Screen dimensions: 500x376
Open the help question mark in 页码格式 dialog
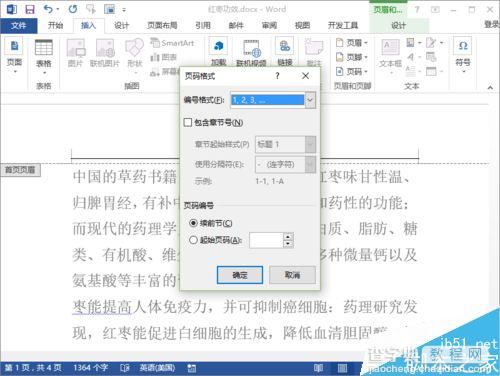[x=277, y=76]
